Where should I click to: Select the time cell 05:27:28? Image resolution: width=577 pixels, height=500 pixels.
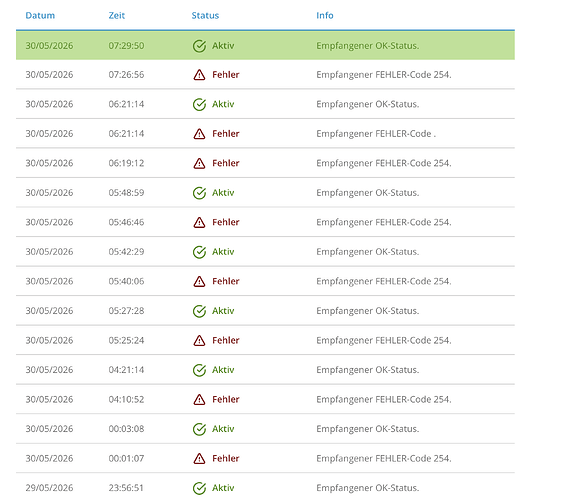126,311
